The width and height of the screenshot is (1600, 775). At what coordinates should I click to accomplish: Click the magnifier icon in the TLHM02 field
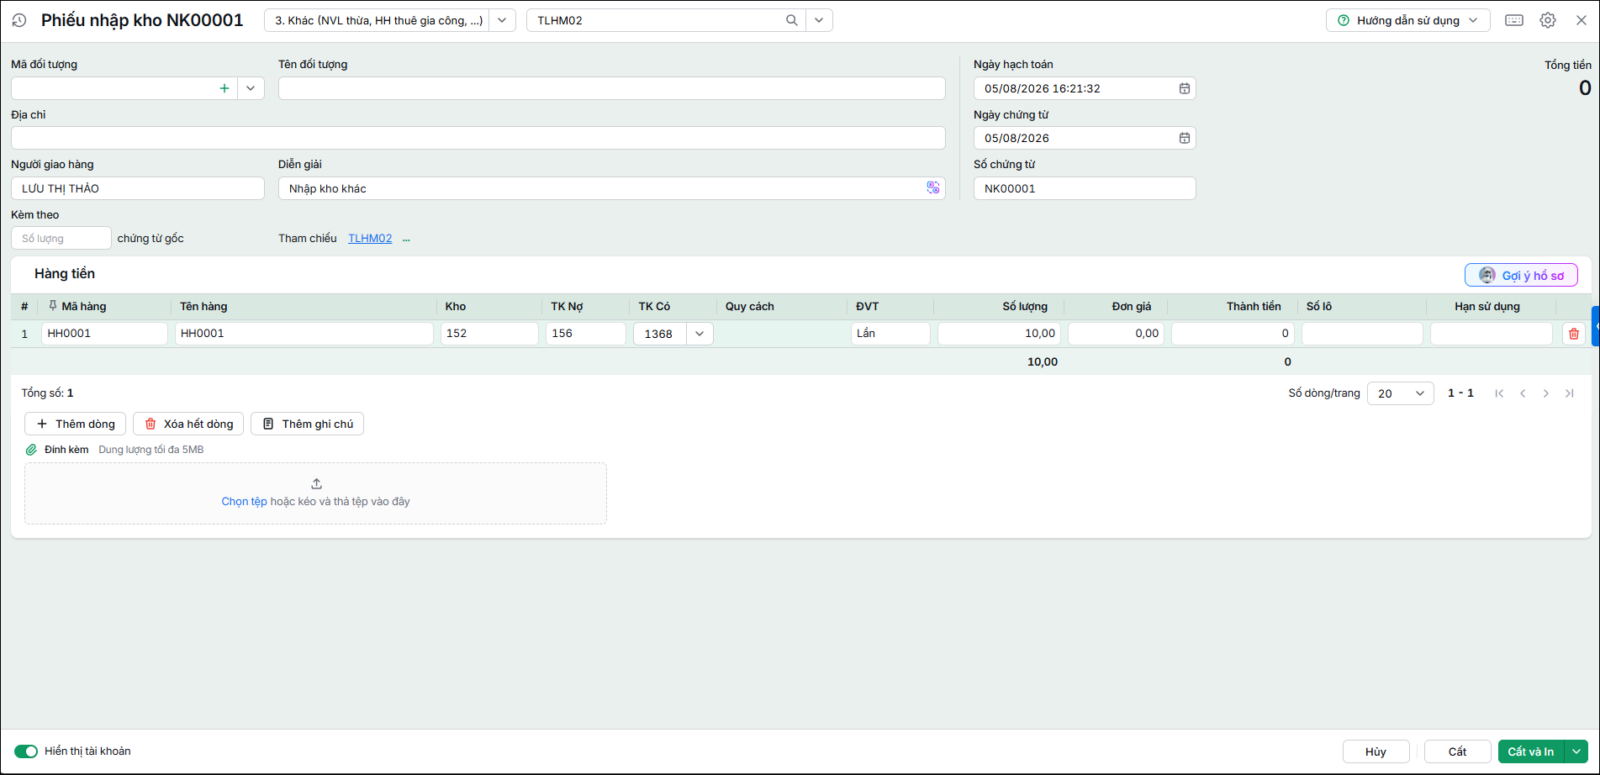tap(792, 20)
